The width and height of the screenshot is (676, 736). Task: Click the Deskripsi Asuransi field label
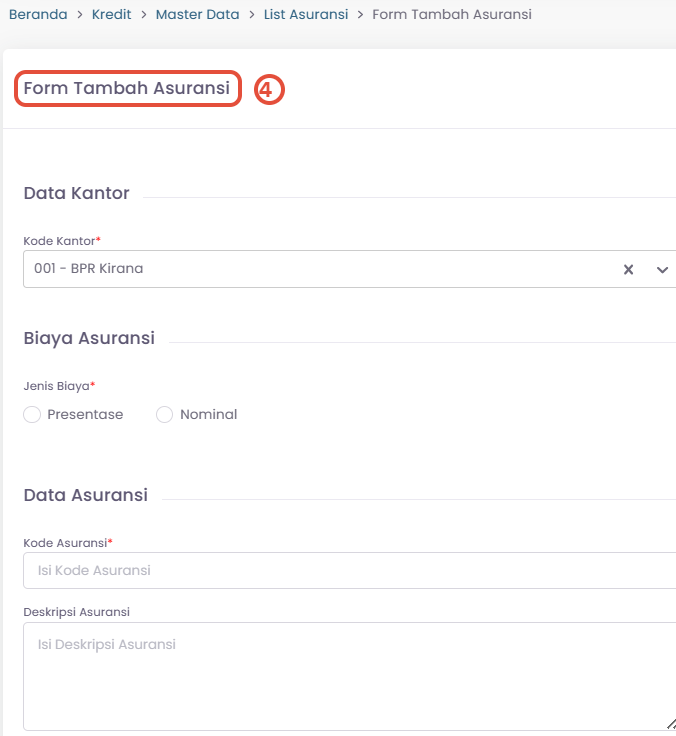77,612
